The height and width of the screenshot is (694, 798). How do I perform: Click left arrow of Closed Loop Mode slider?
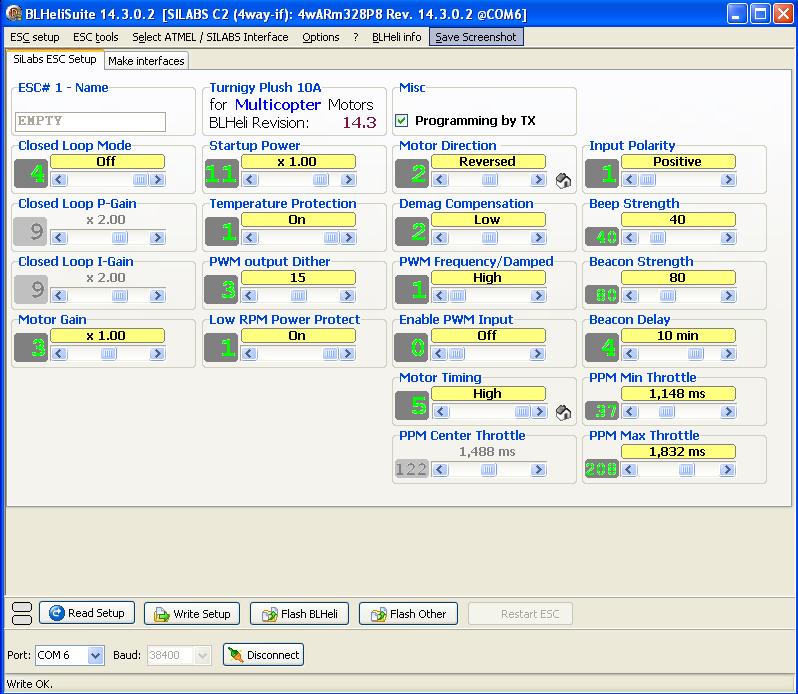[59, 180]
